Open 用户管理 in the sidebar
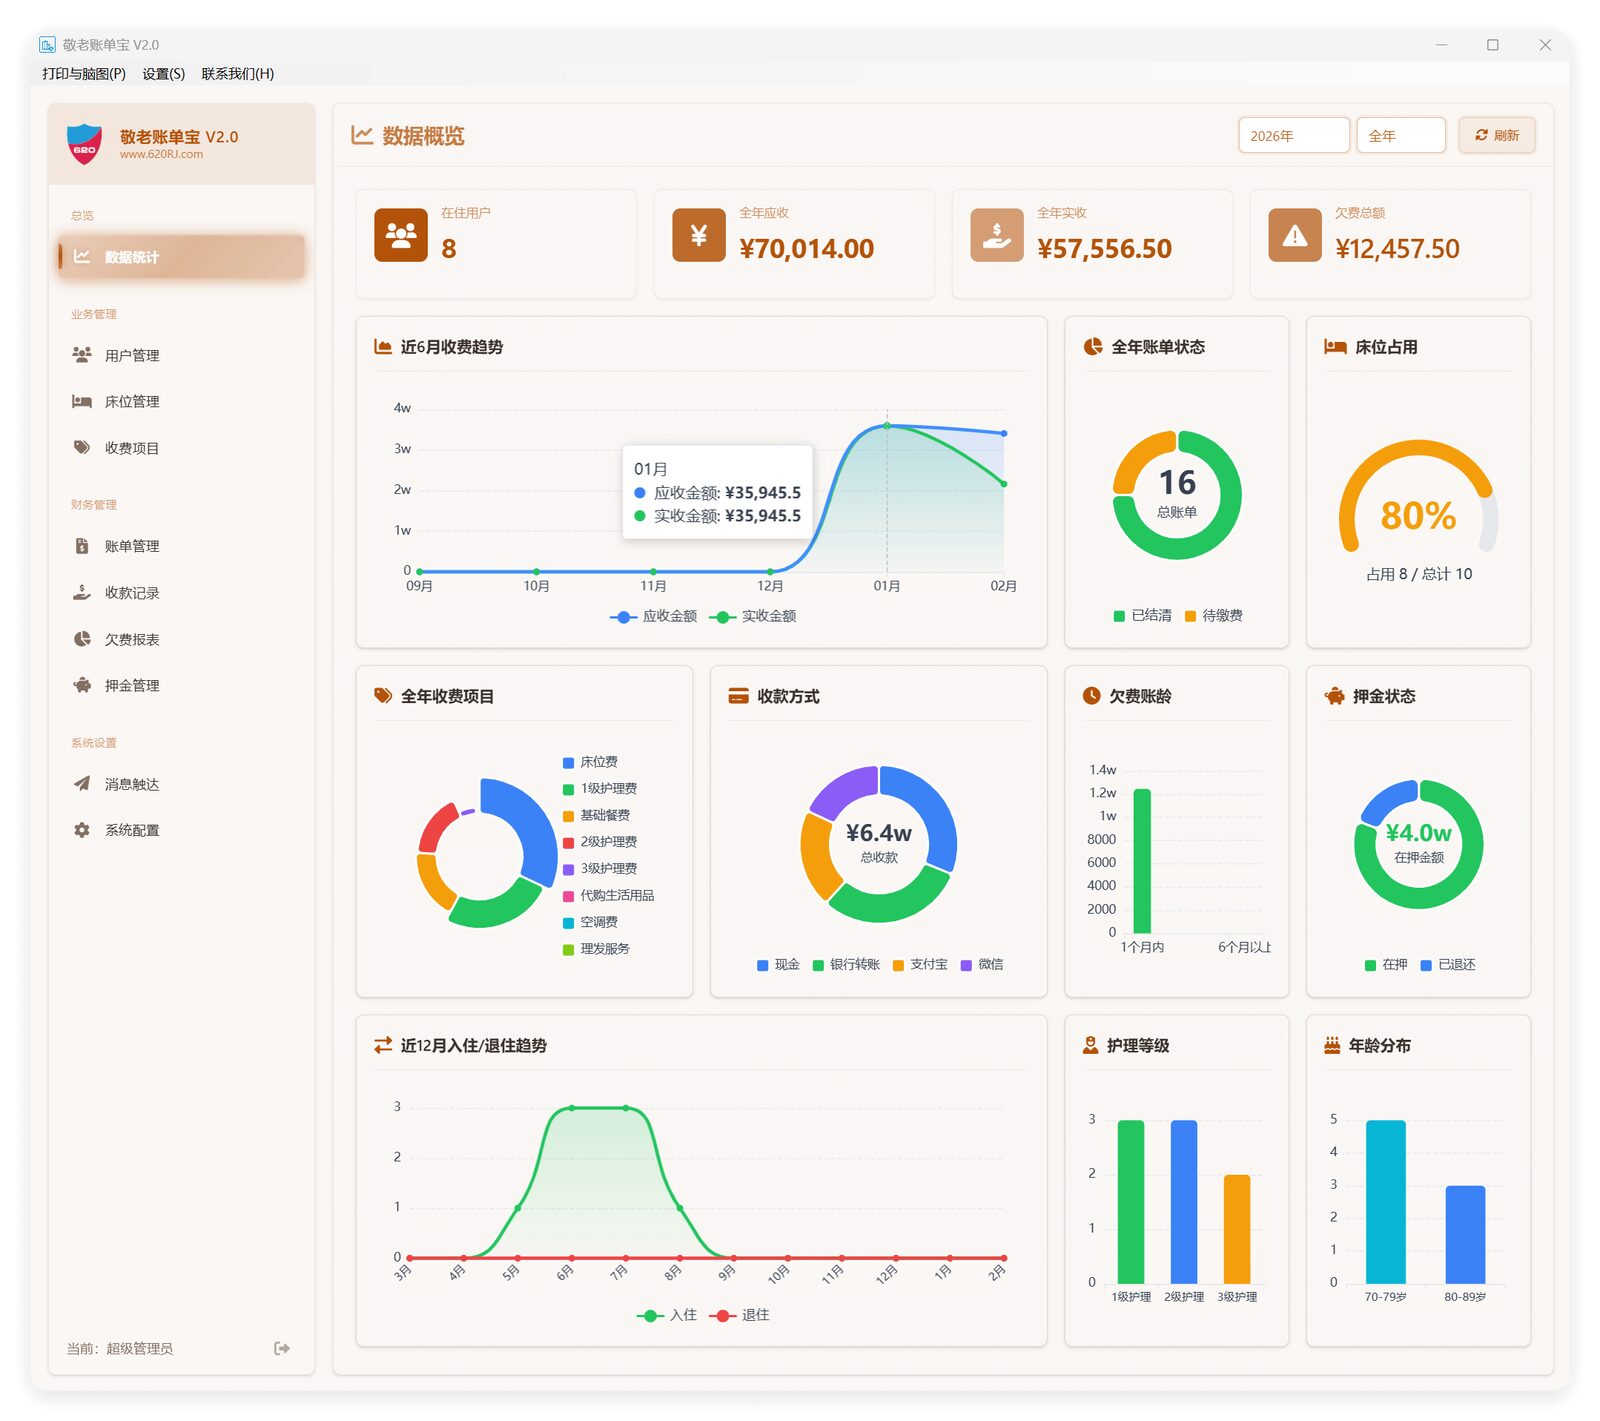The image size is (1600, 1421). point(131,355)
